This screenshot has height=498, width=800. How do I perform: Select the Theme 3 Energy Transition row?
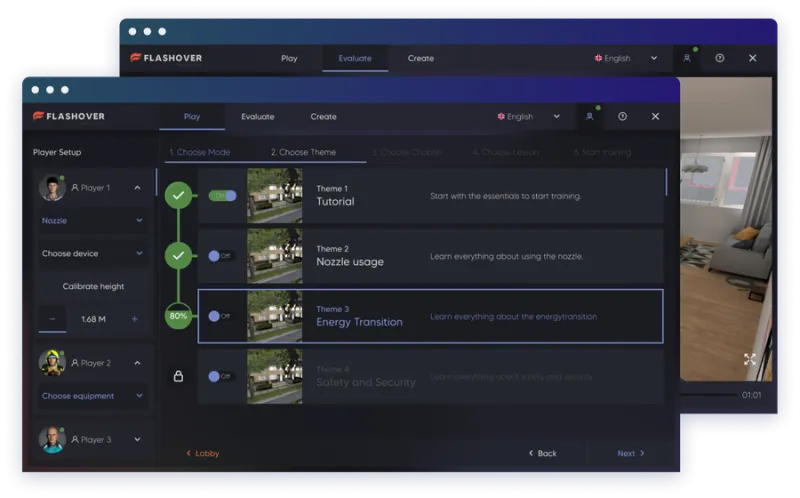[x=431, y=316]
